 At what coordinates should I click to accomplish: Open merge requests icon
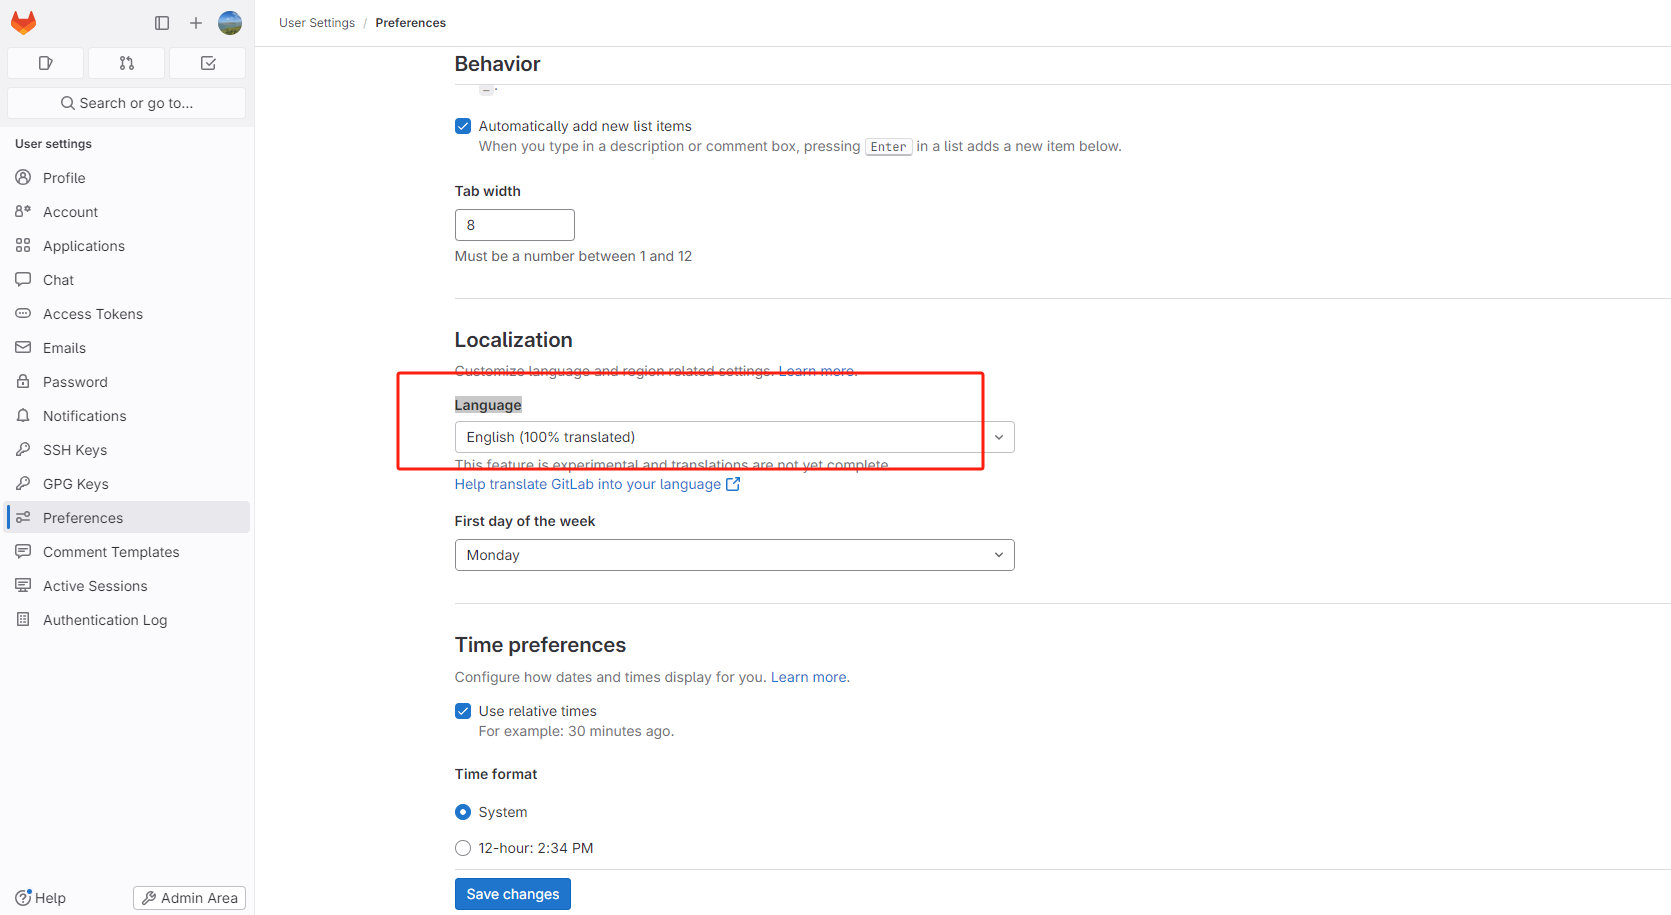[127, 63]
